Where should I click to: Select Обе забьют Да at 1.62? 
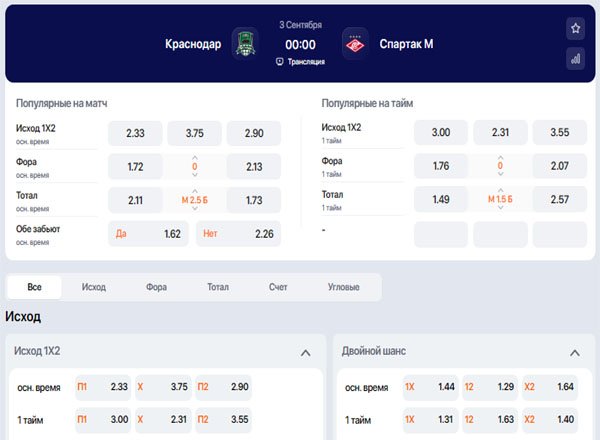tap(148, 234)
